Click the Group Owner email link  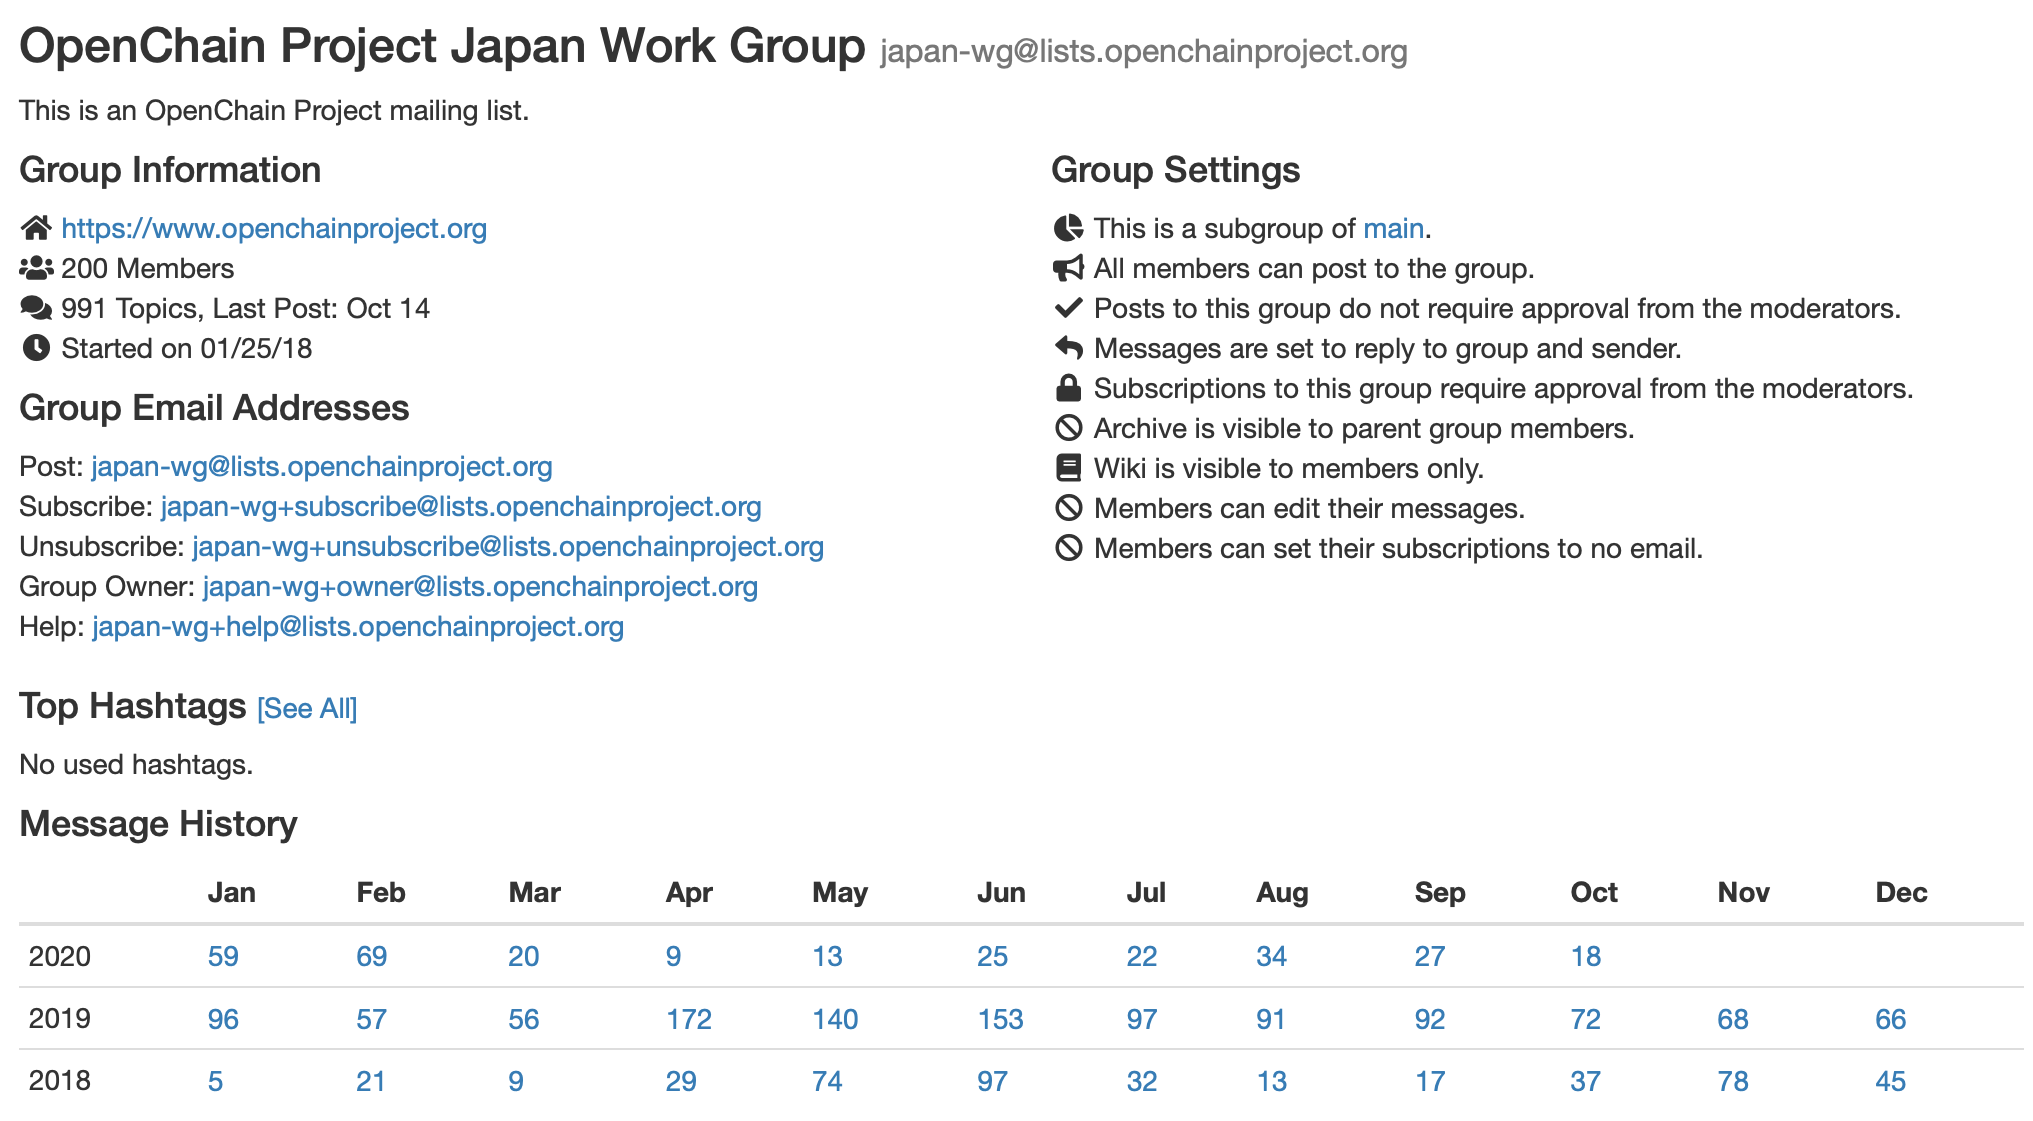tap(480, 587)
